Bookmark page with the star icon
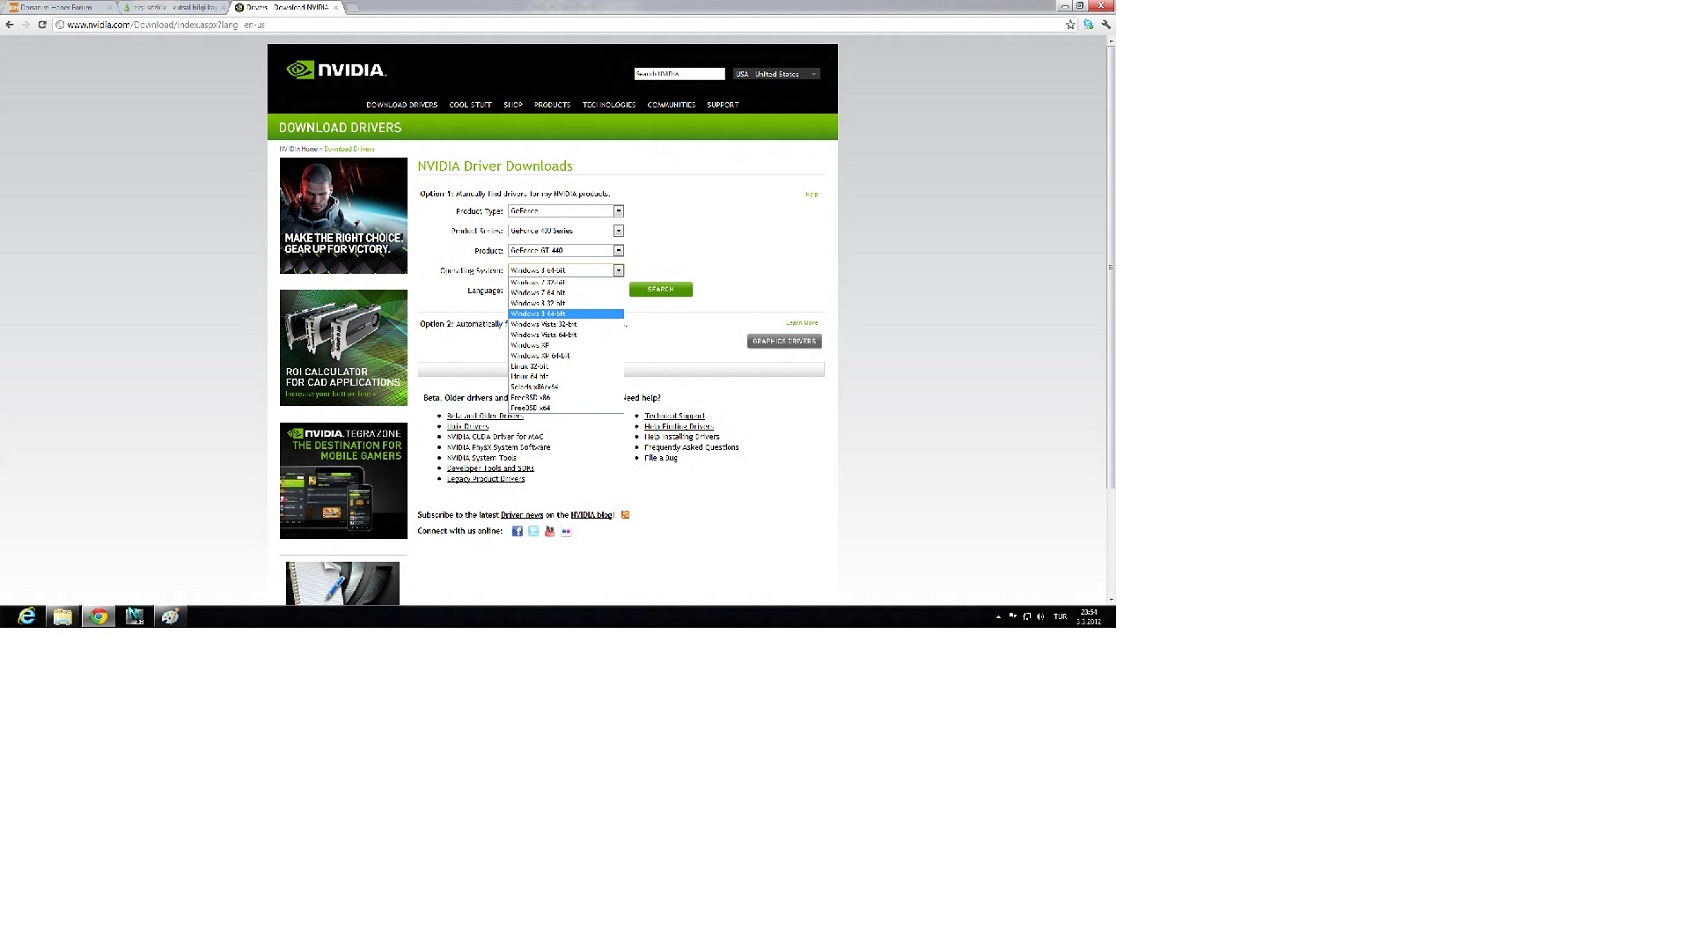This screenshot has height=951, width=1690. (1070, 25)
